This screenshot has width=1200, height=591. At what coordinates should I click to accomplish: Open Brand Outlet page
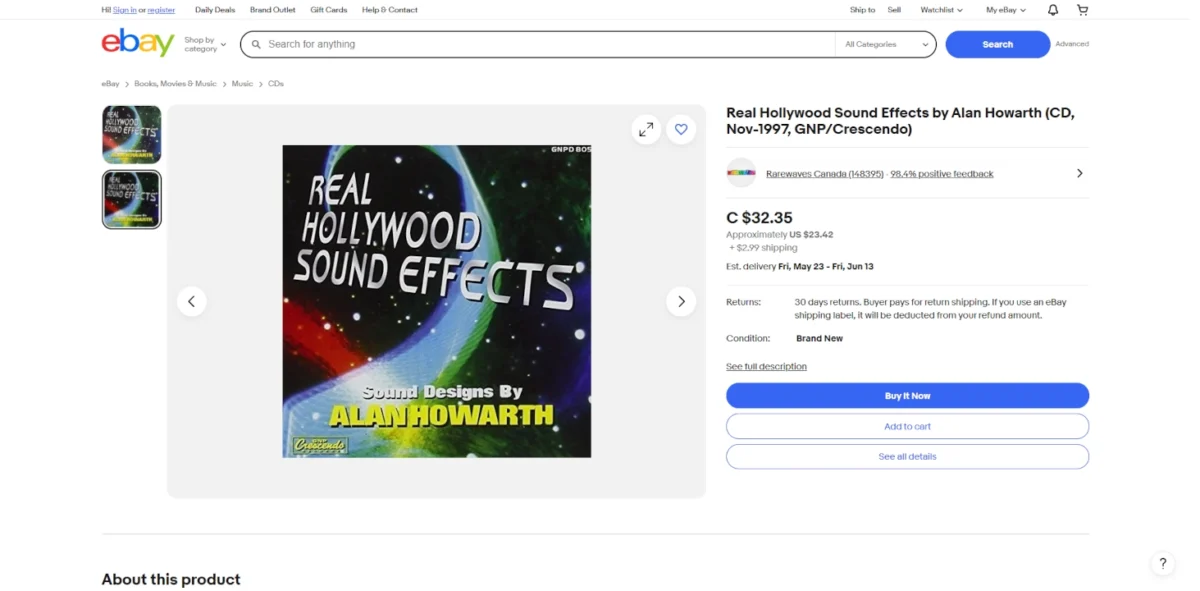(x=273, y=10)
